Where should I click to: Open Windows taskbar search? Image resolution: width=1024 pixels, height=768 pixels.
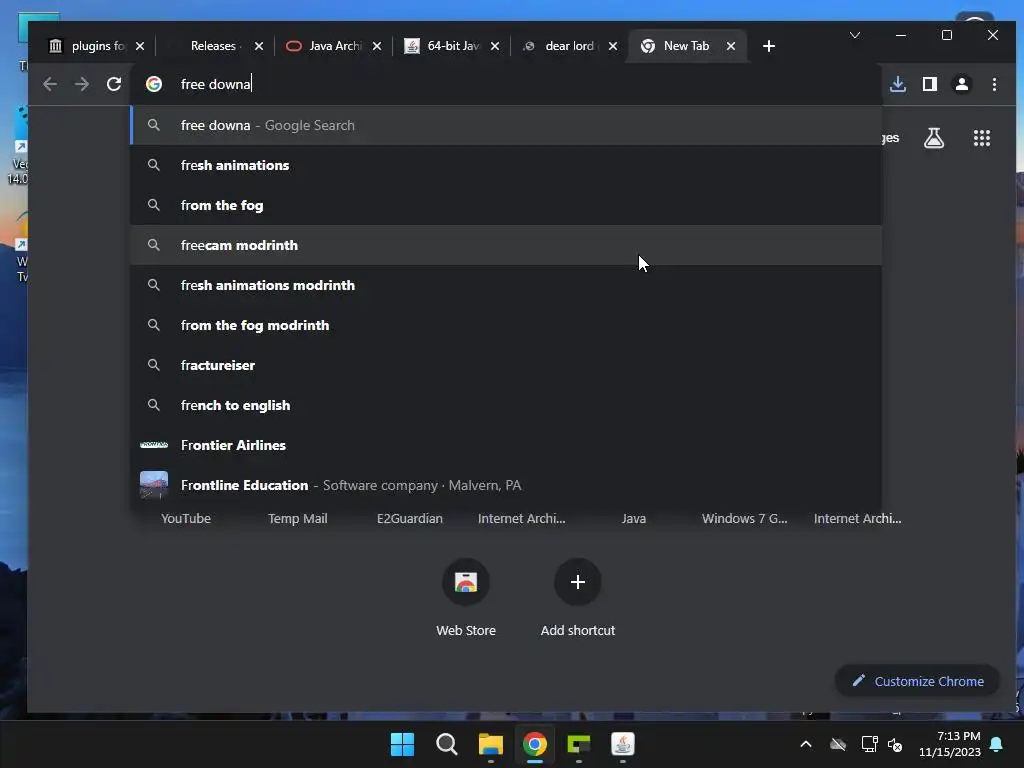click(x=447, y=744)
